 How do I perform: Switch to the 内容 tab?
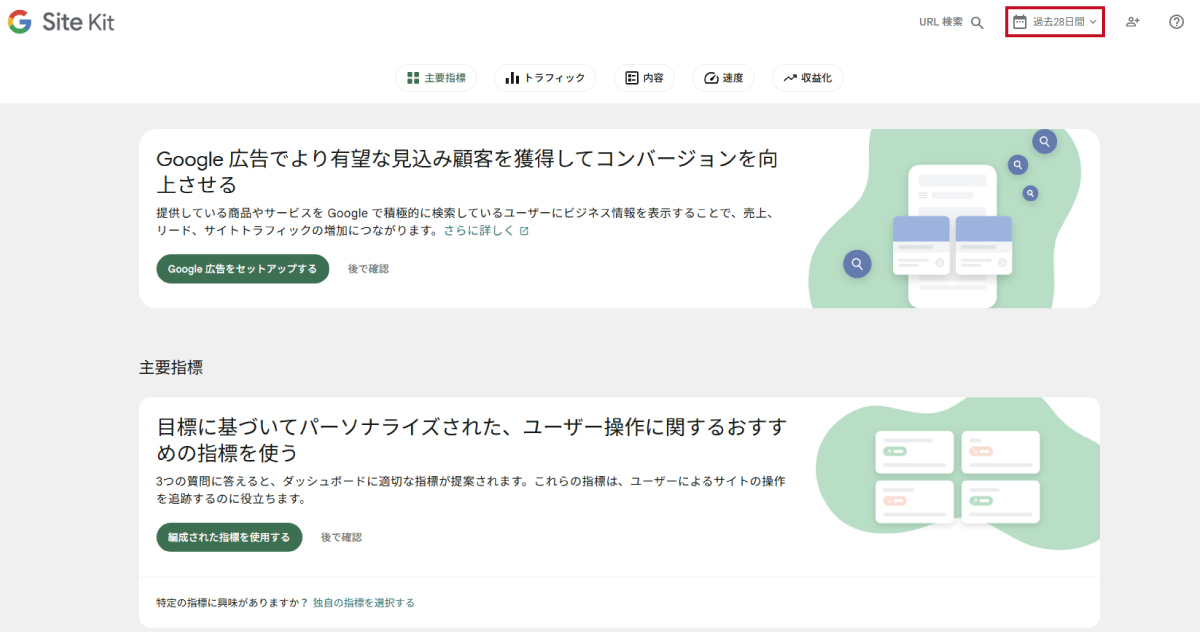tap(644, 78)
